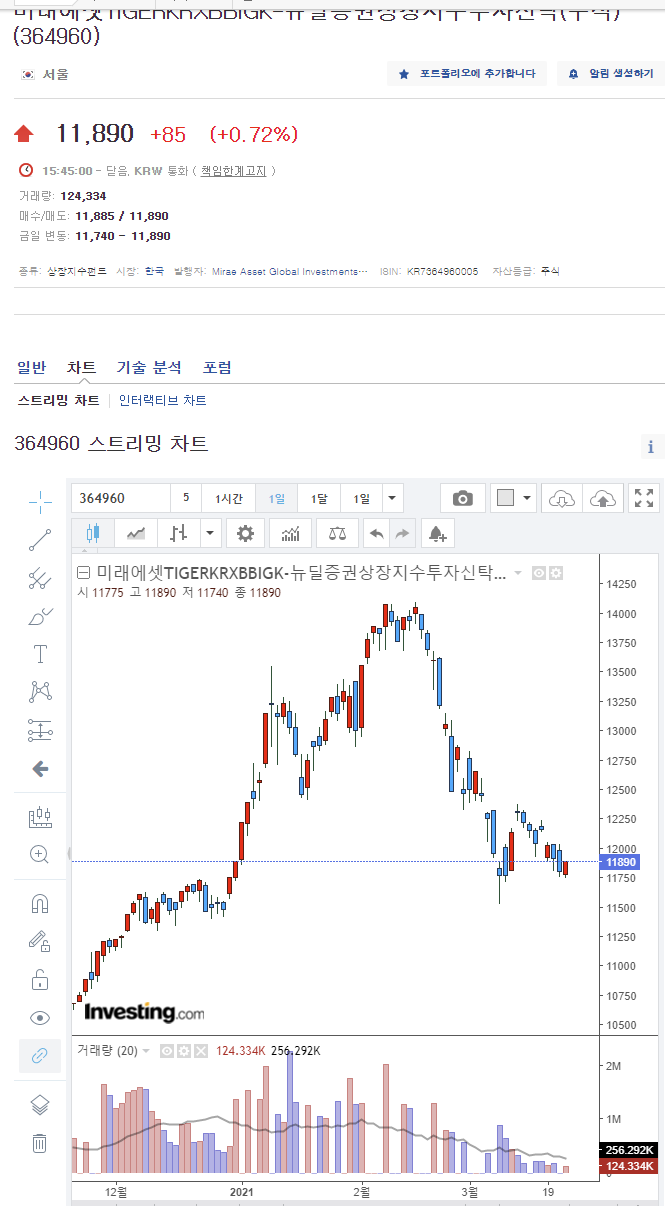Image resolution: width=665 pixels, height=1206 pixels.
Task: Switch to the 일반 tab
Action: (32, 368)
